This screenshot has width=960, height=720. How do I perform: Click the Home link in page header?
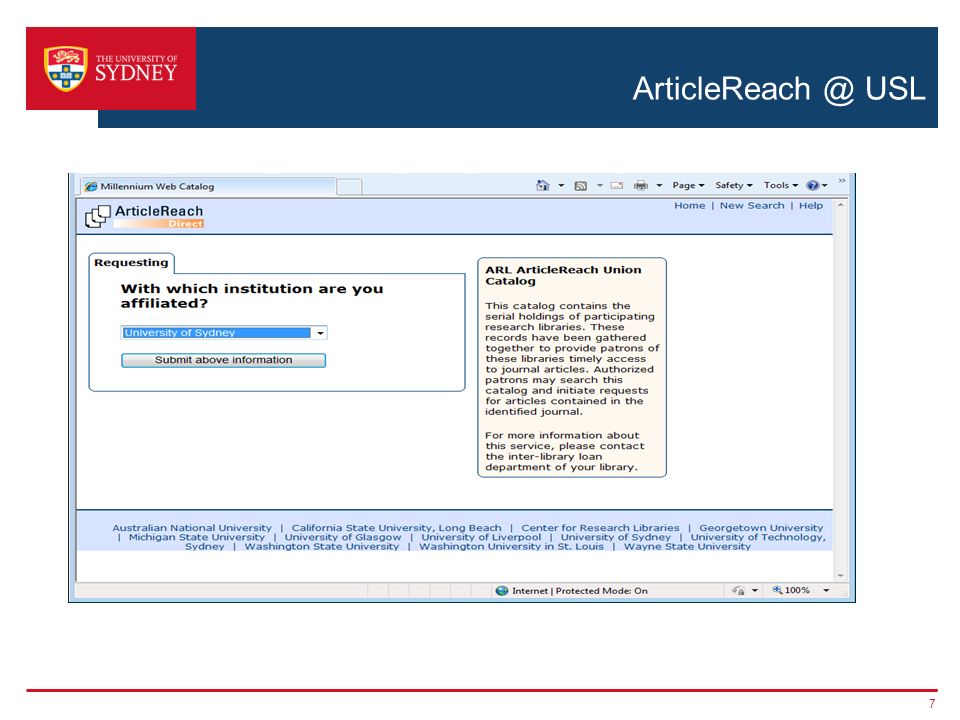689,206
